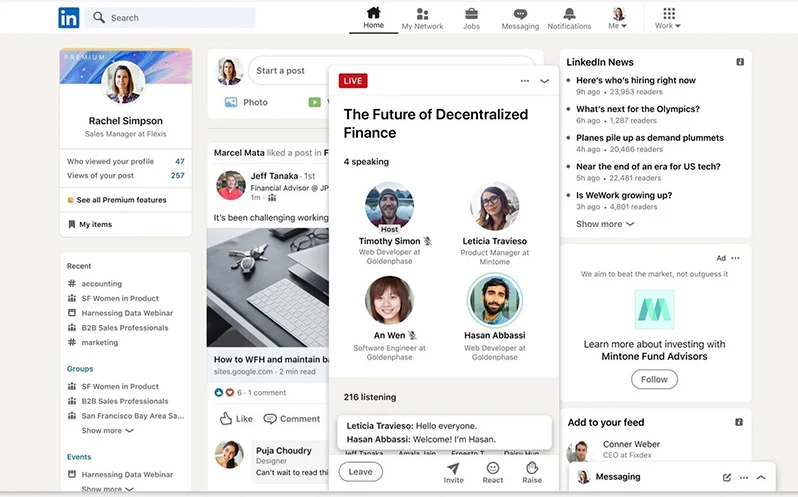Expand Show more in LinkedIn News
This screenshot has height=497, width=798.
point(605,224)
